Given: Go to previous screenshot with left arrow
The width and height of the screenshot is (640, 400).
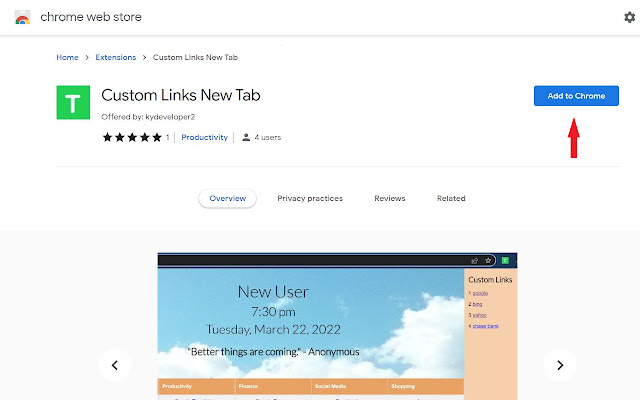Looking at the screenshot, I should click(x=114, y=365).
